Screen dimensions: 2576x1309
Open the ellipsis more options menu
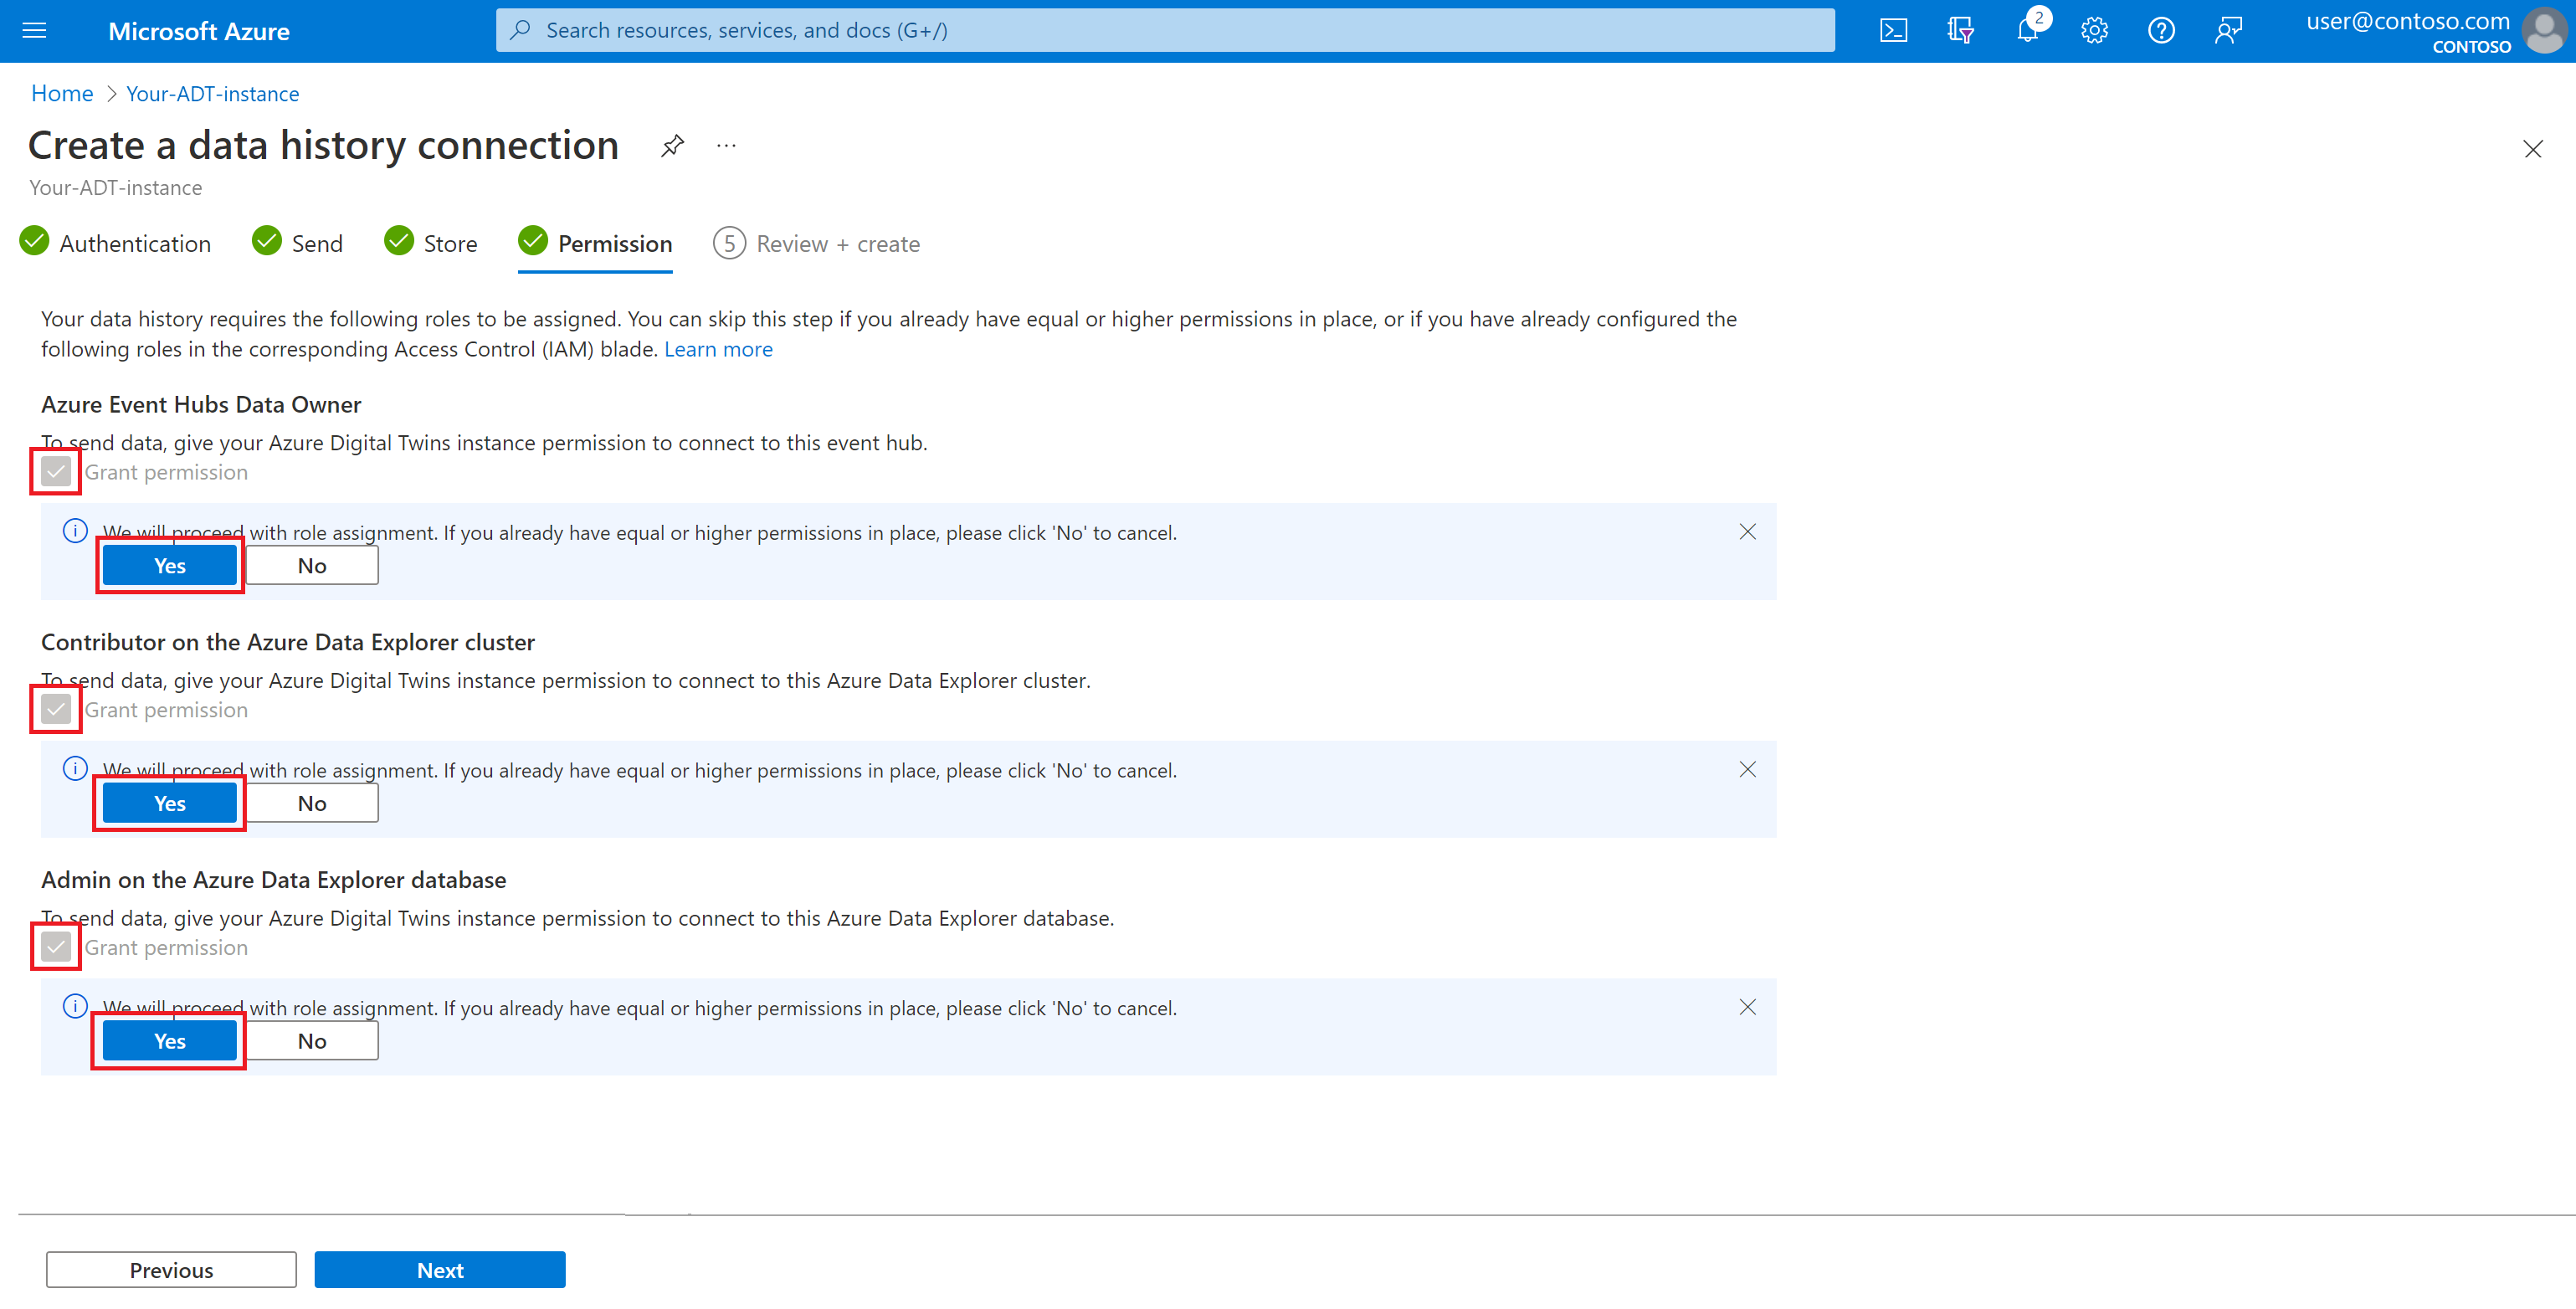coord(727,146)
